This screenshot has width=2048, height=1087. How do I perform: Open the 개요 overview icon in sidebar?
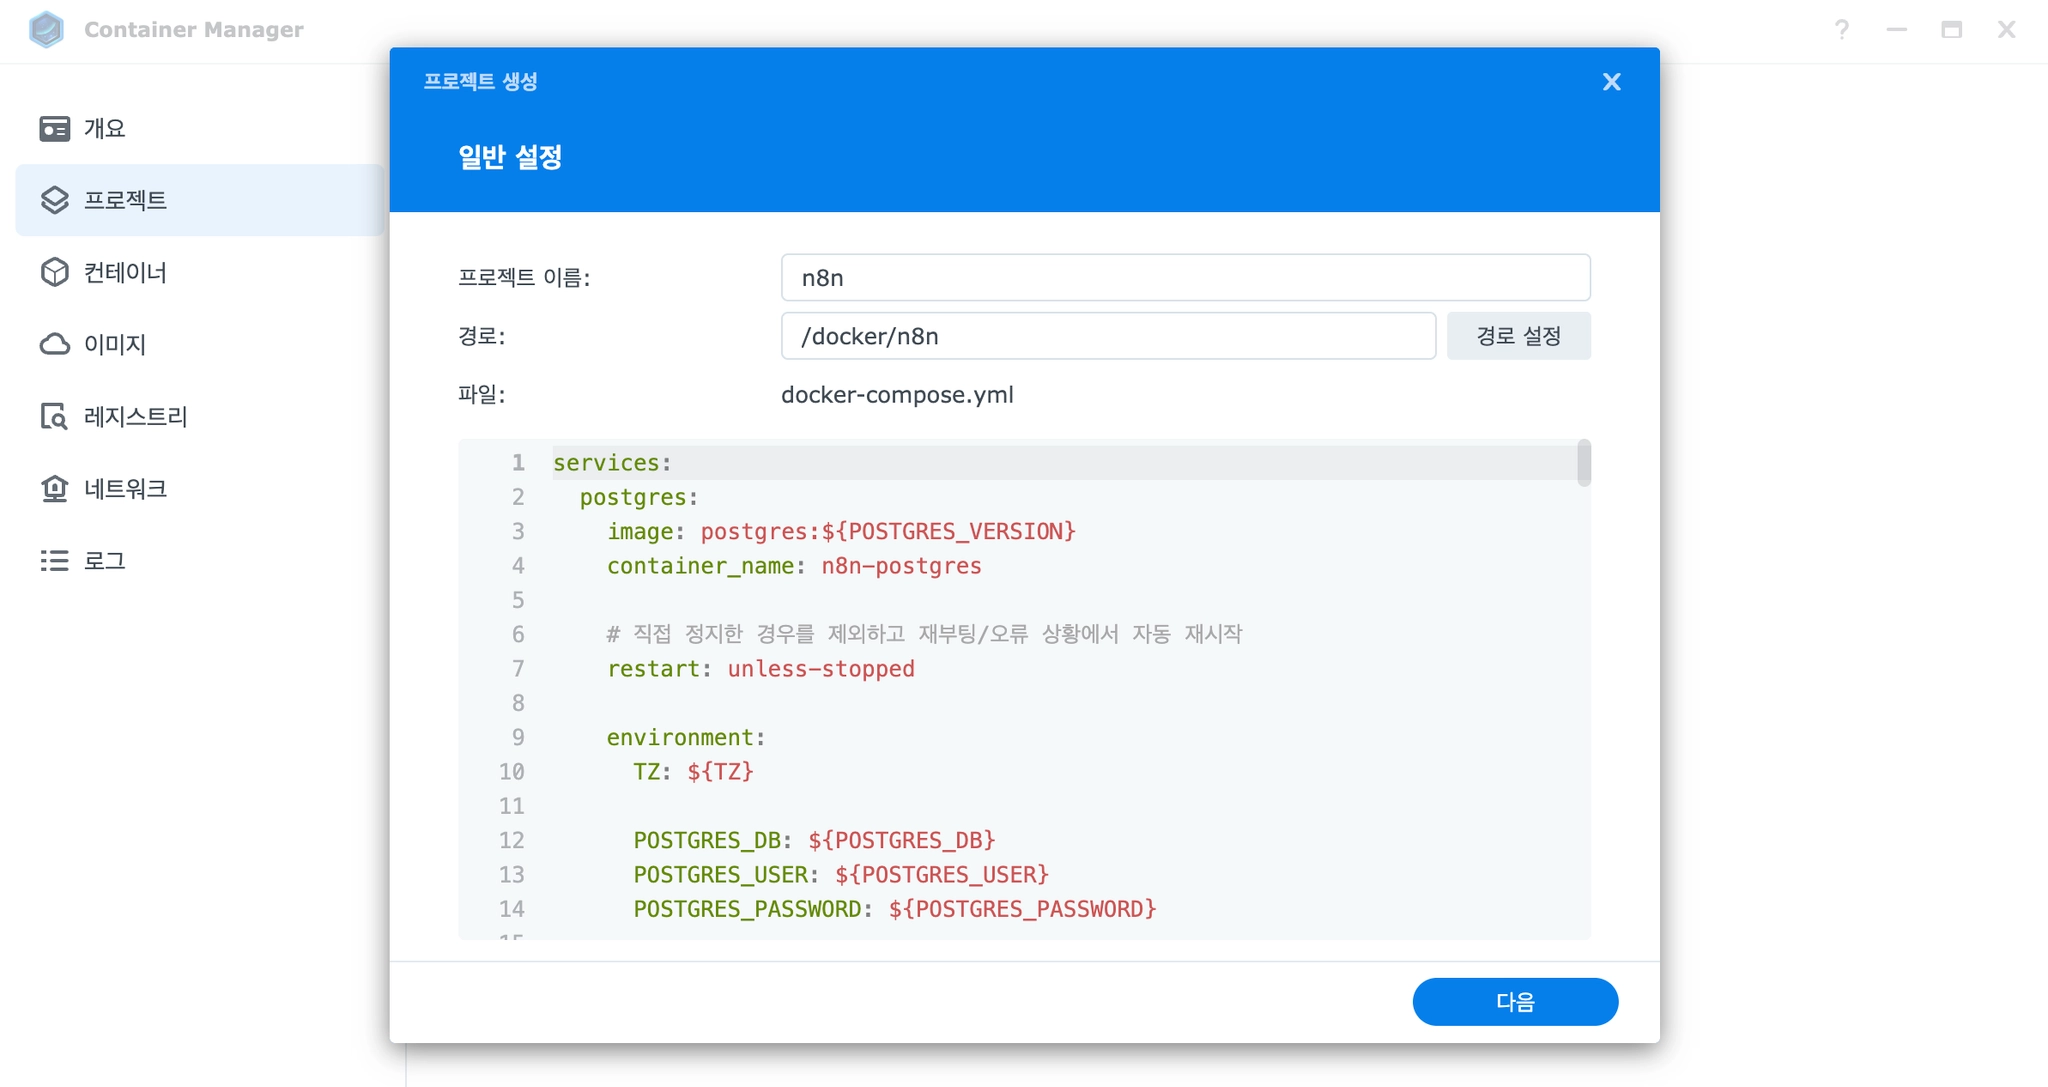(x=55, y=129)
